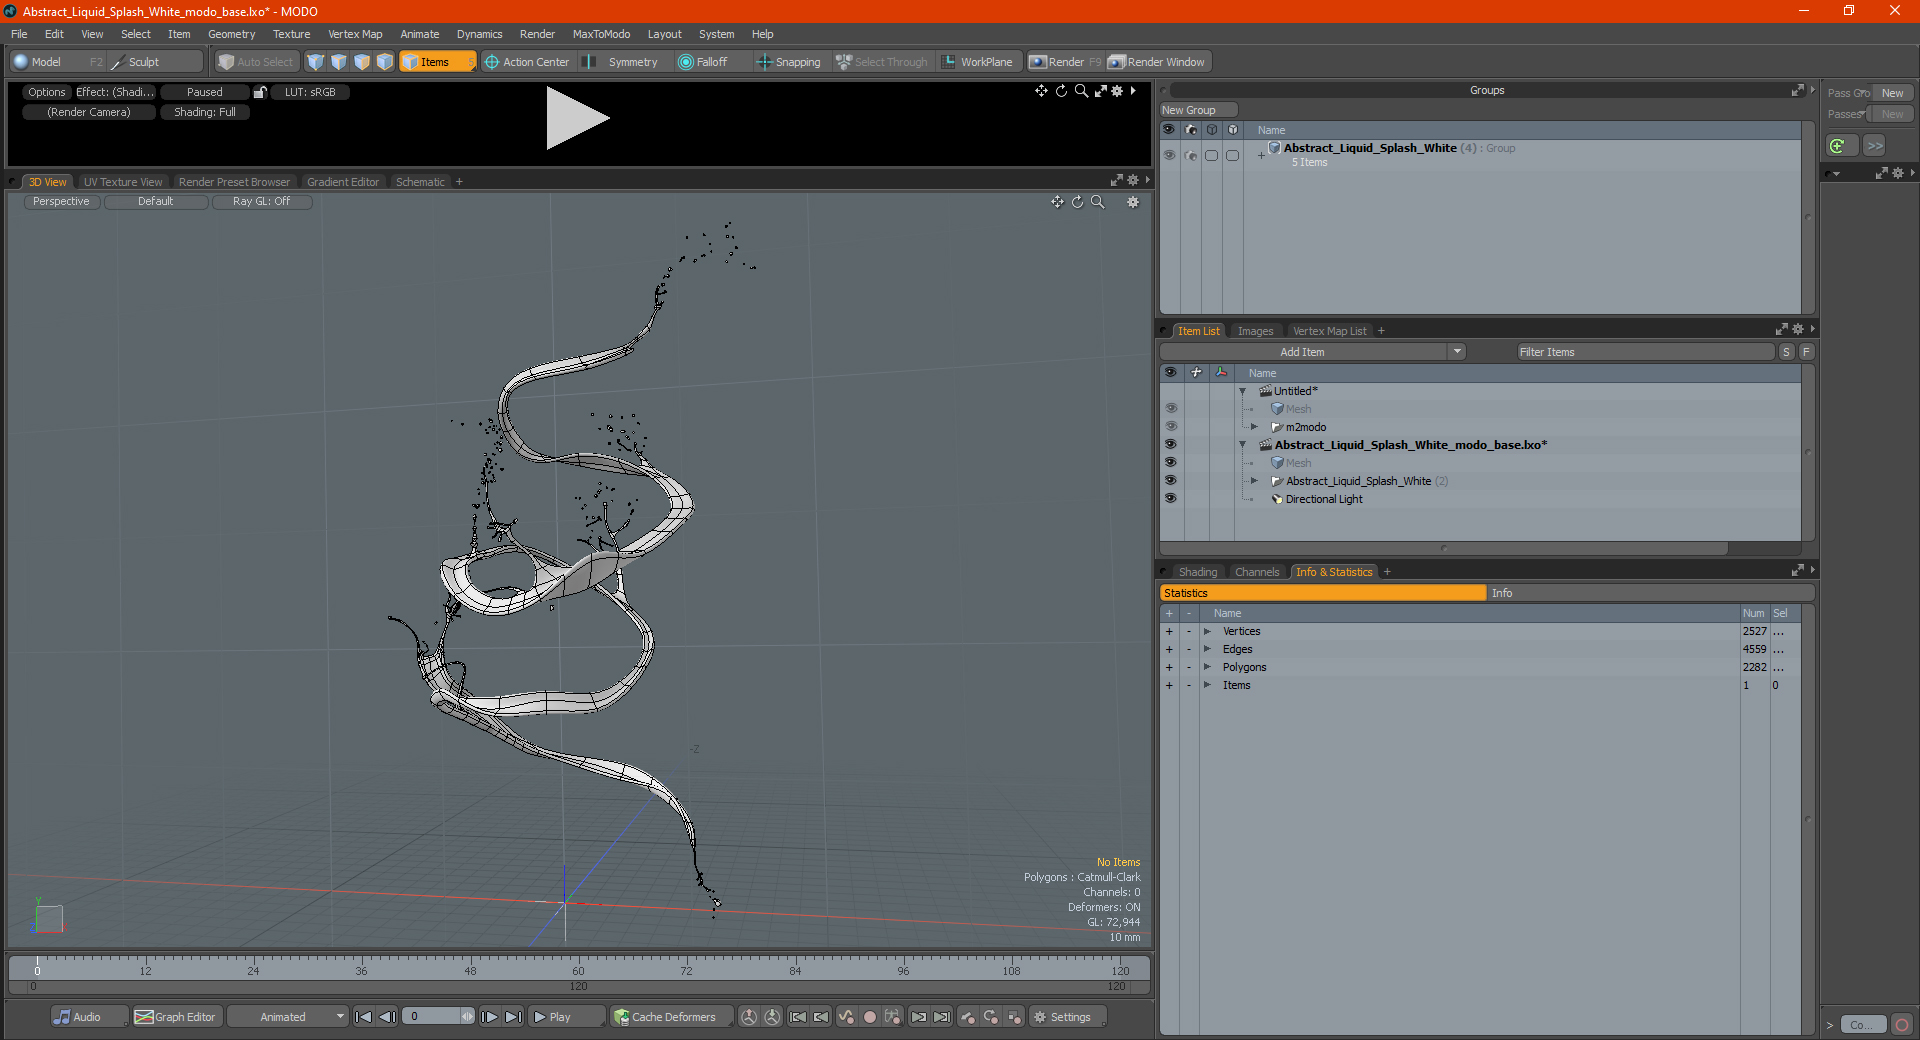1920x1040 pixels.
Task: Toggle visibility of m2modo item
Action: (1170, 427)
